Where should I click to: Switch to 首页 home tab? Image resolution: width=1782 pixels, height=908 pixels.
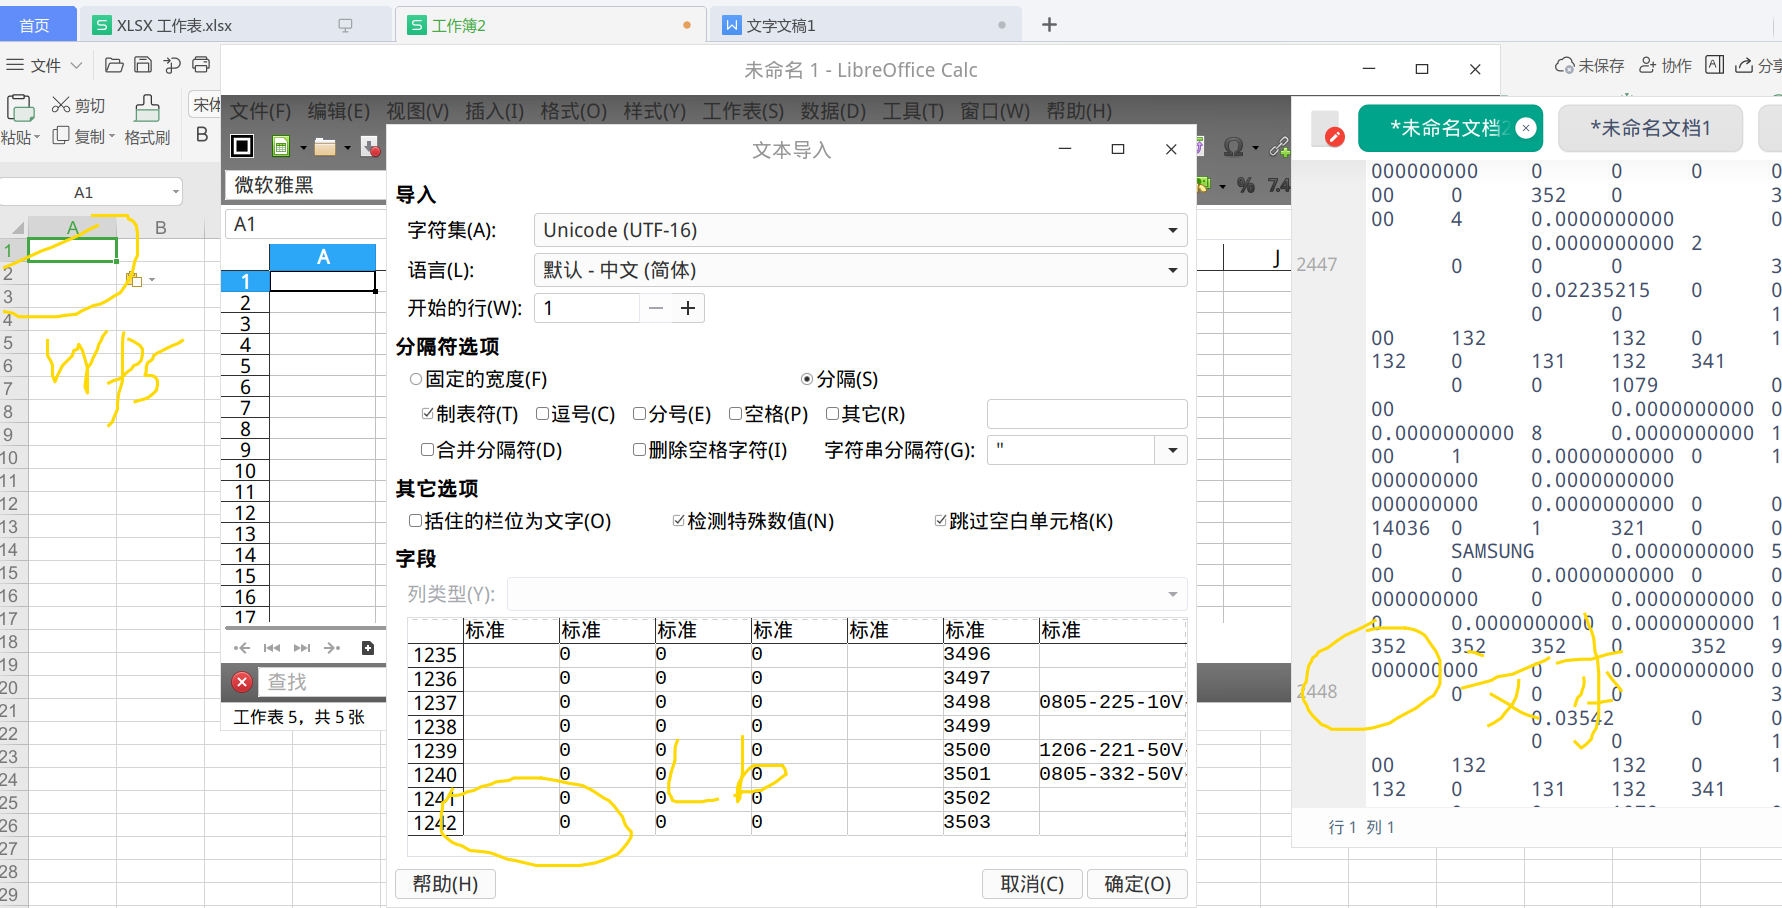tap(36, 25)
